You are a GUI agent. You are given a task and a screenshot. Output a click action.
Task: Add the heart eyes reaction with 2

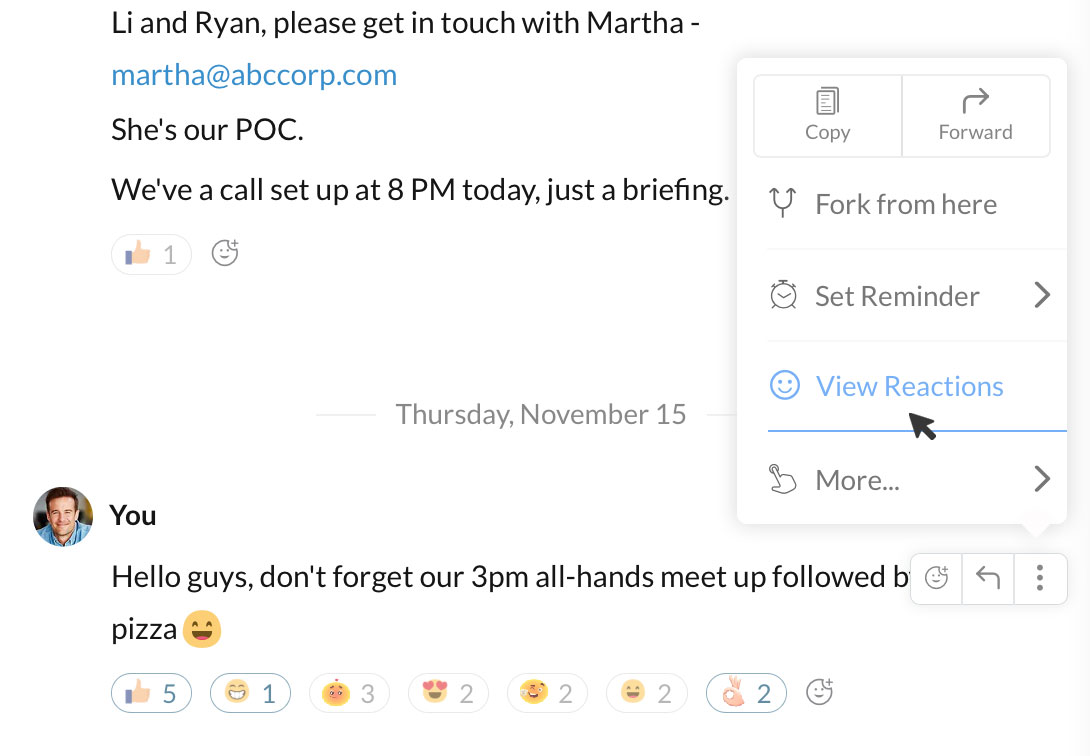pyautogui.click(x=448, y=693)
